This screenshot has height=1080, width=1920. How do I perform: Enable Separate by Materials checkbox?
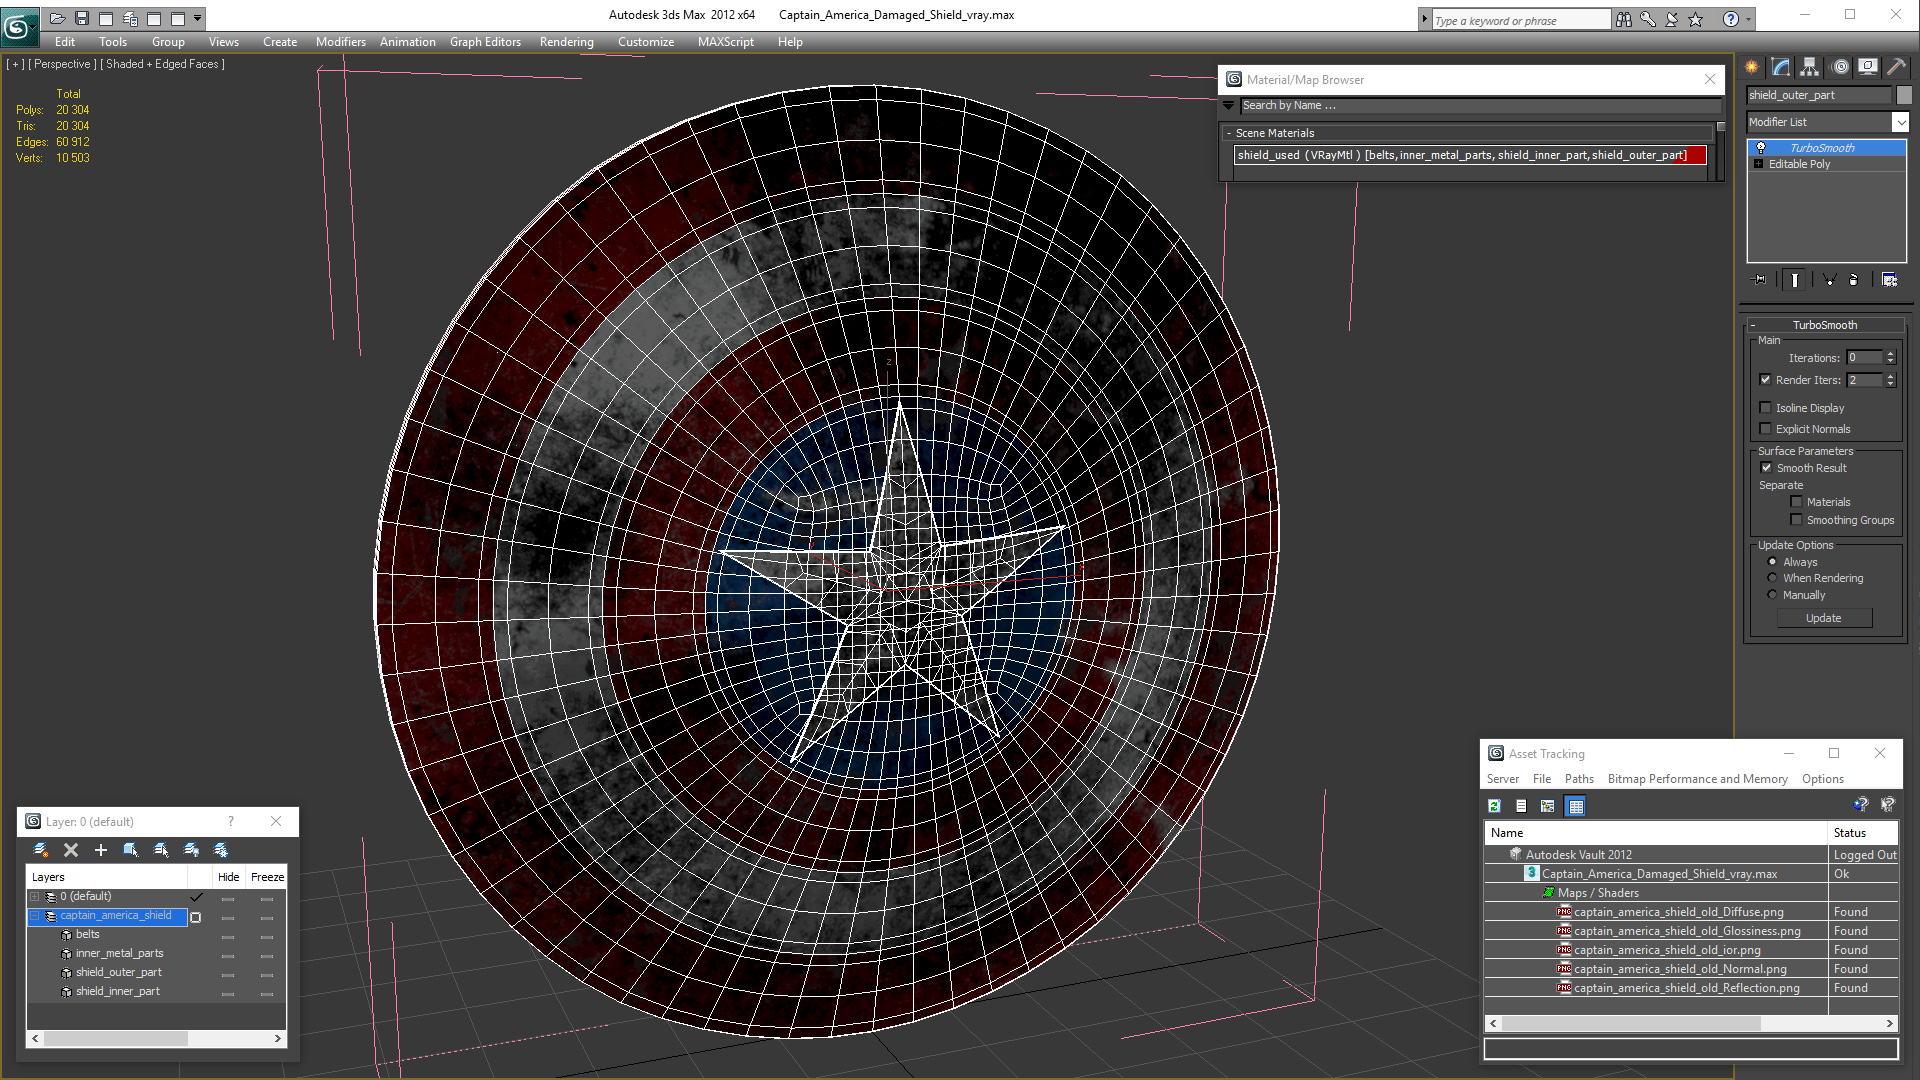1796,502
